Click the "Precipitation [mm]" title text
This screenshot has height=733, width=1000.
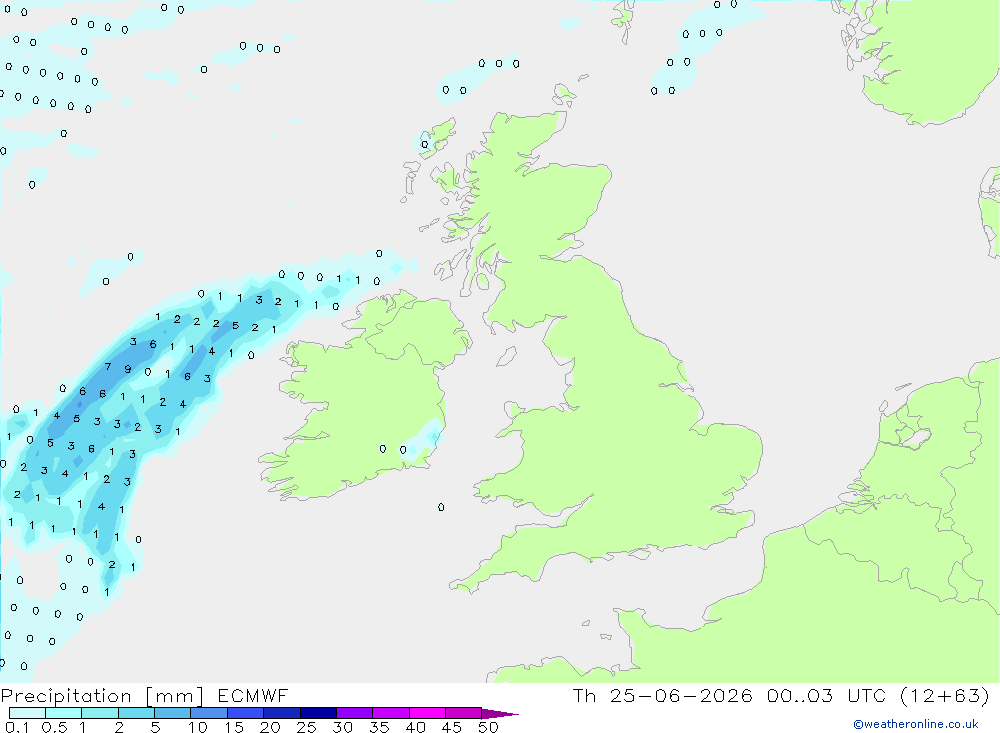(102, 696)
